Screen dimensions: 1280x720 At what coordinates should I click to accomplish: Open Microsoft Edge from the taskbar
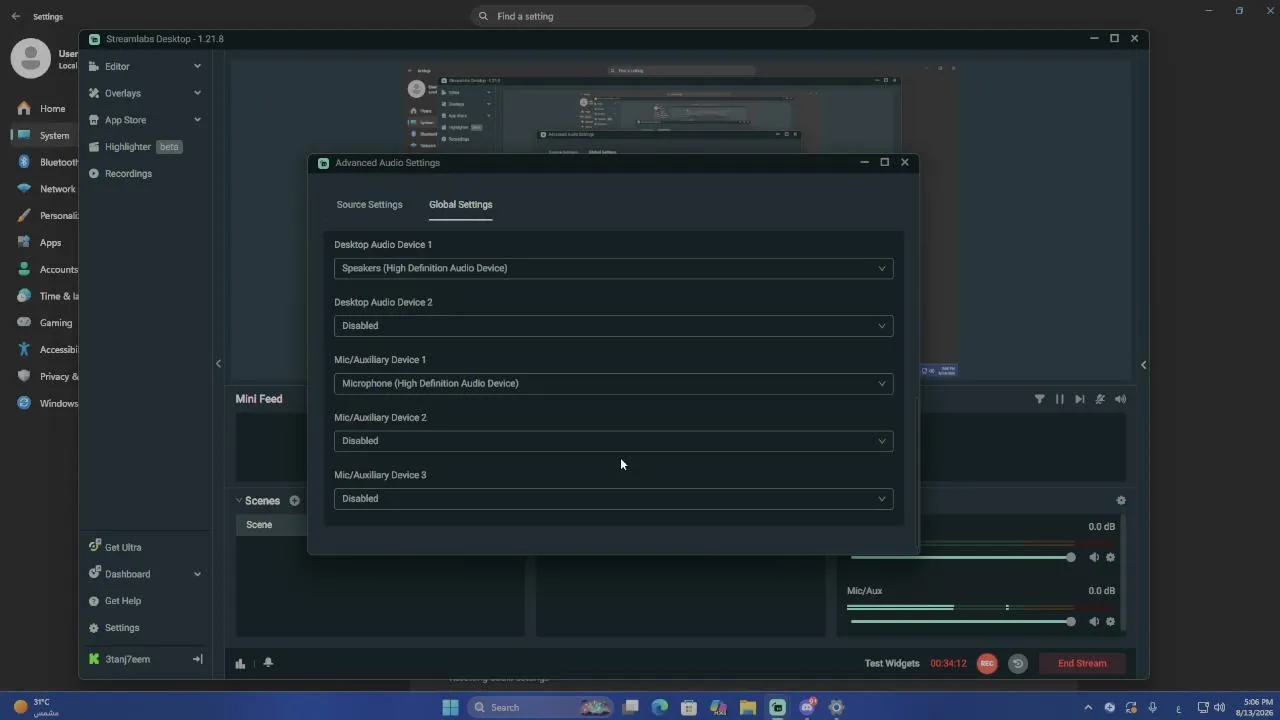(x=660, y=707)
